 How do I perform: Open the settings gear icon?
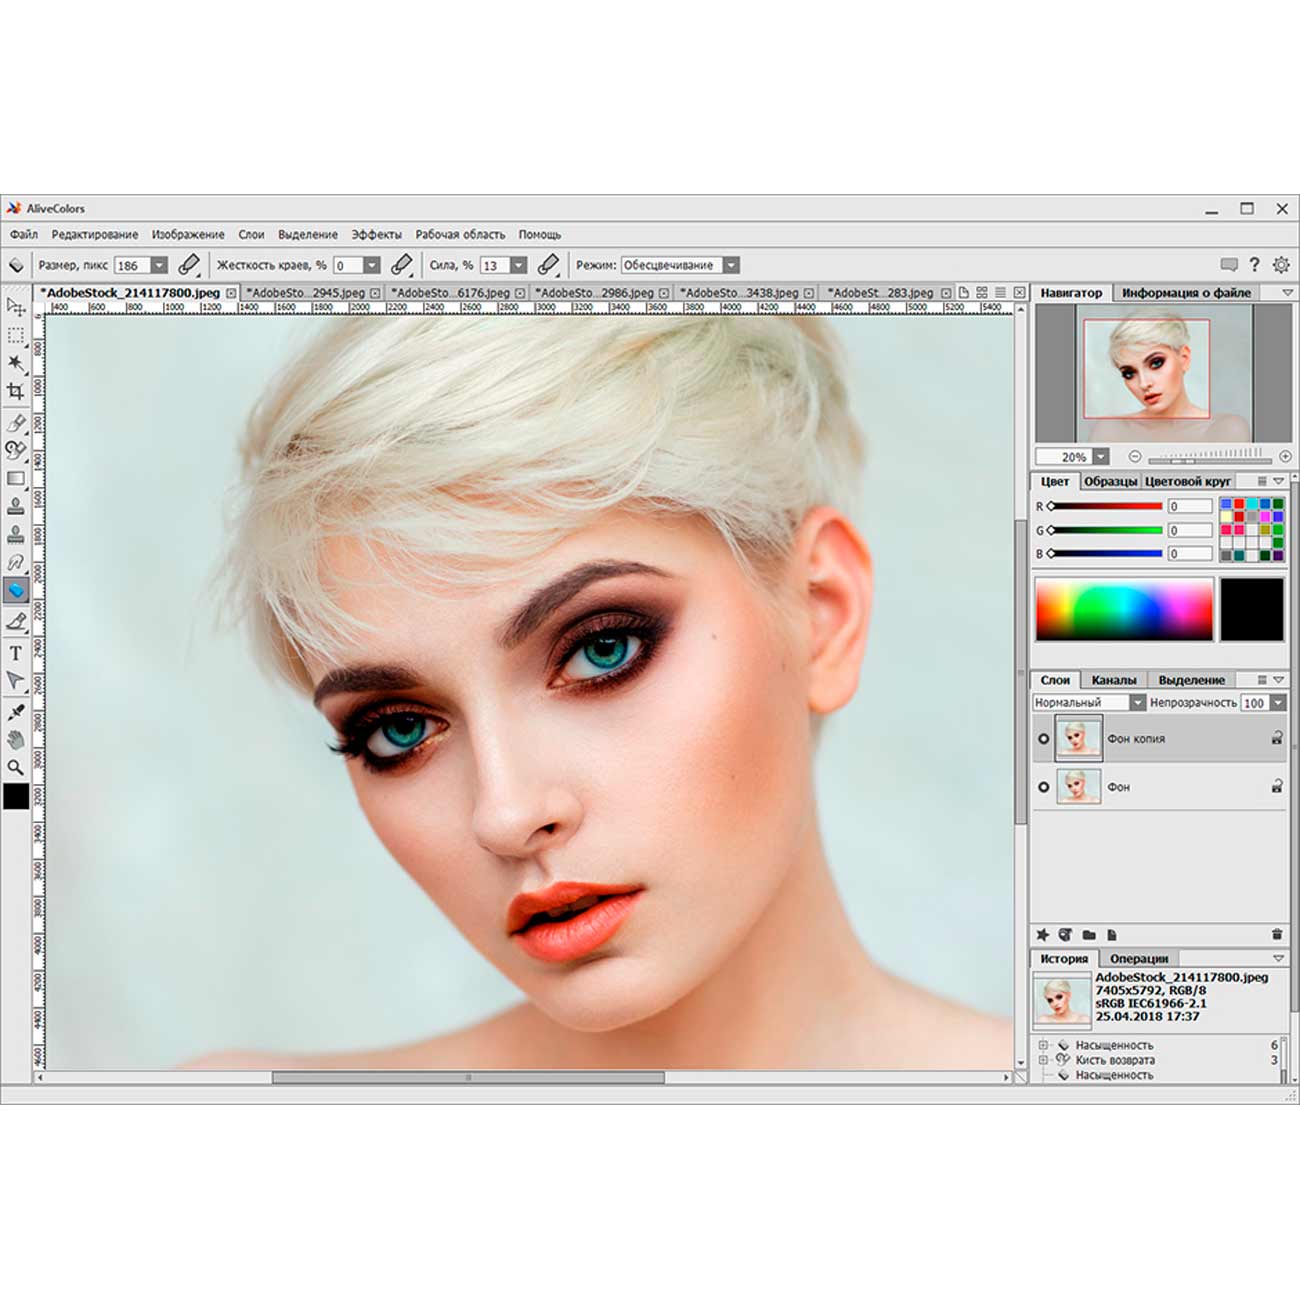[x=1281, y=265]
